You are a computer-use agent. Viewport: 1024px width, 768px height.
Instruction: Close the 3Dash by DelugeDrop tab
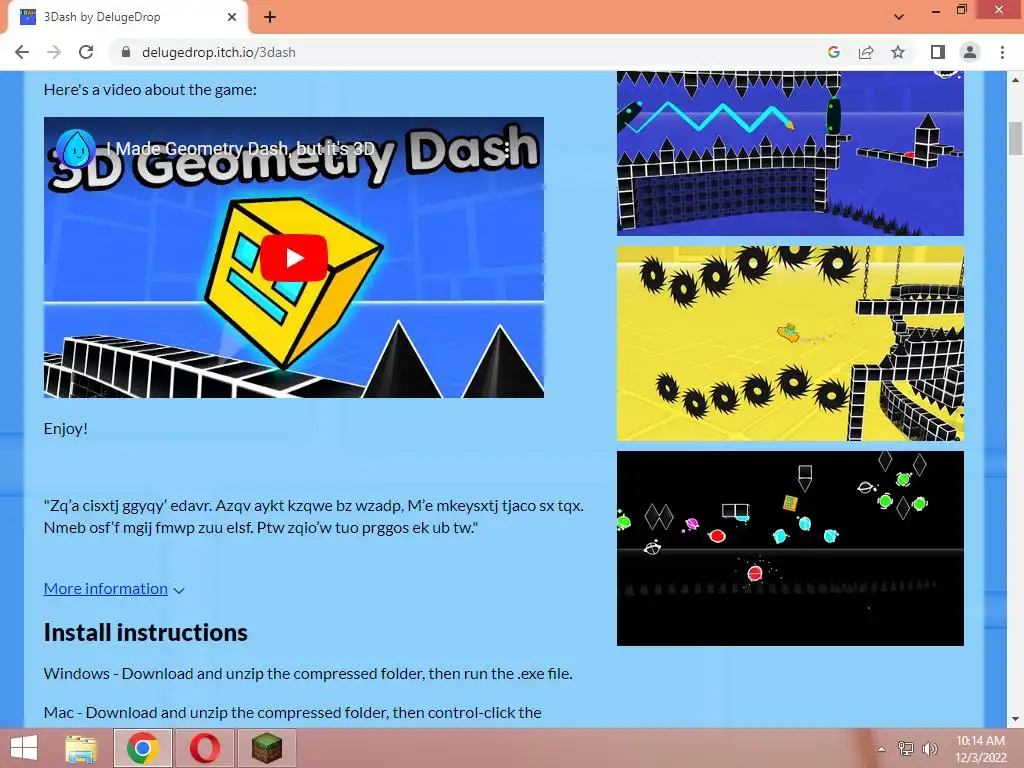point(232,17)
